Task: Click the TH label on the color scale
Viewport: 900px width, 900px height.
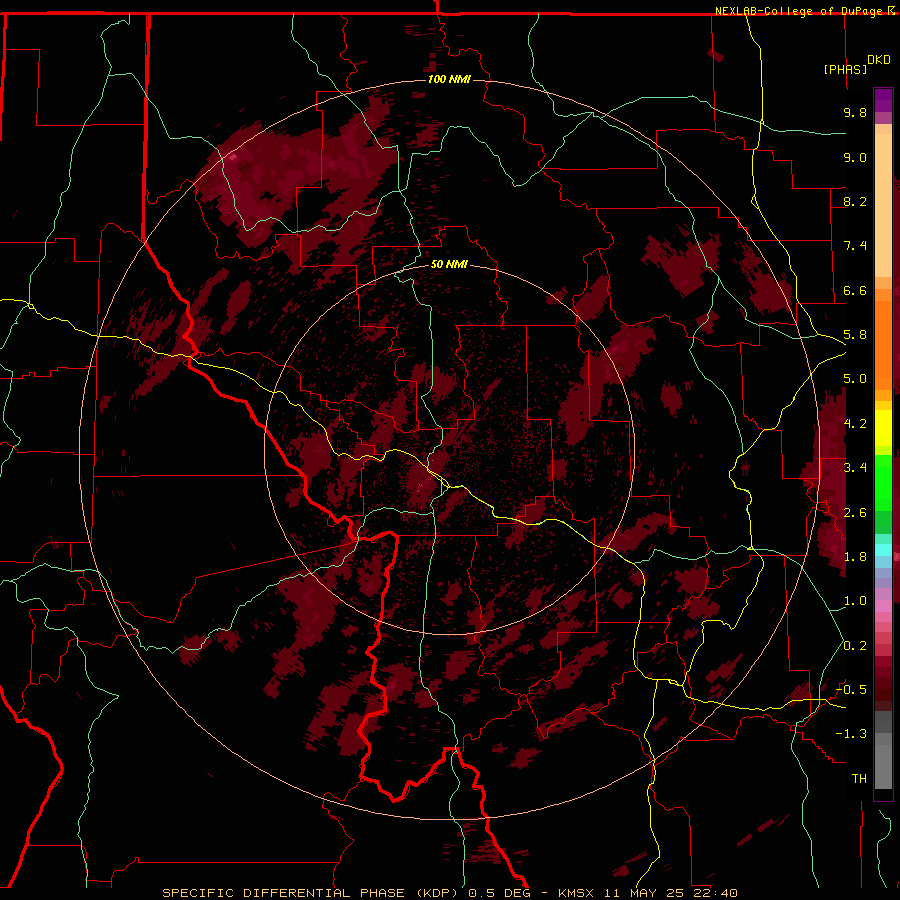Action: tap(859, 779)
